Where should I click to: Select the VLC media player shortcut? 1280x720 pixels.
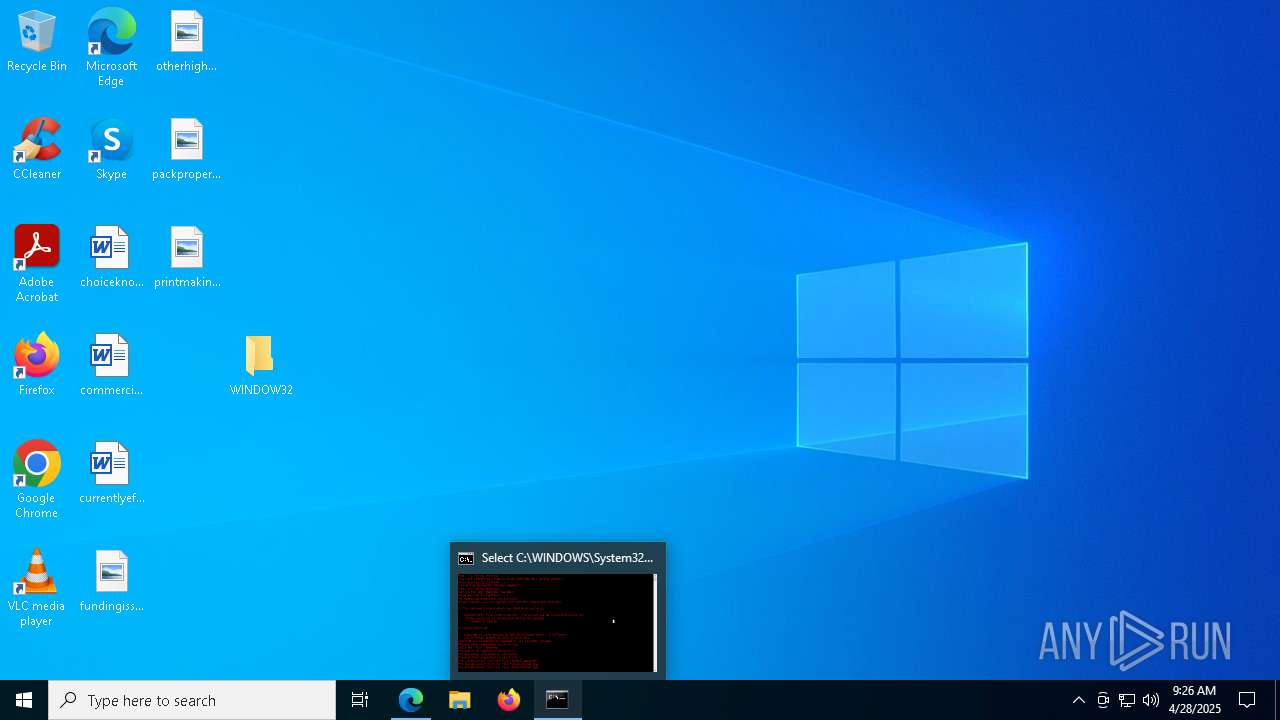[37, 588]
